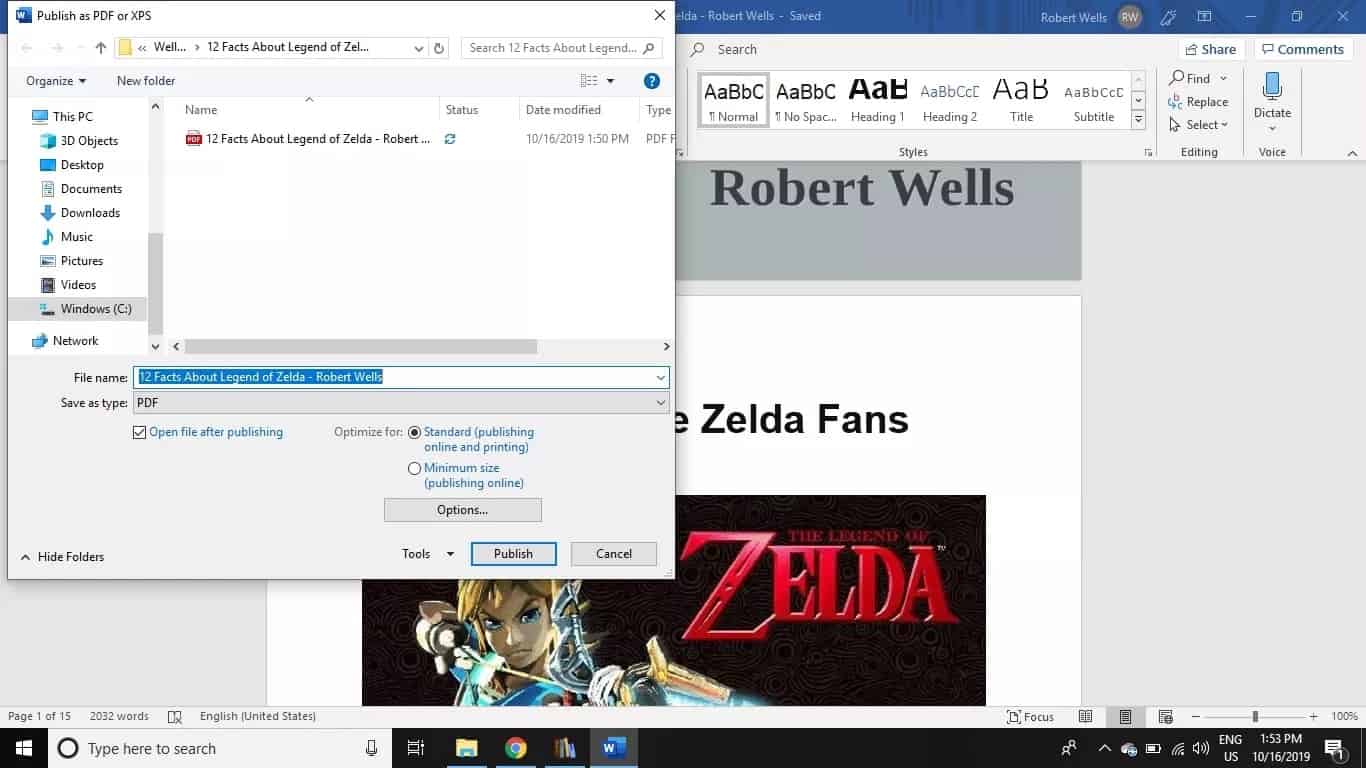Click New folder in dialog toolbar
The width and height of the screenshot is (1366, 768).
pyautogui.click(x=146, y=81)
